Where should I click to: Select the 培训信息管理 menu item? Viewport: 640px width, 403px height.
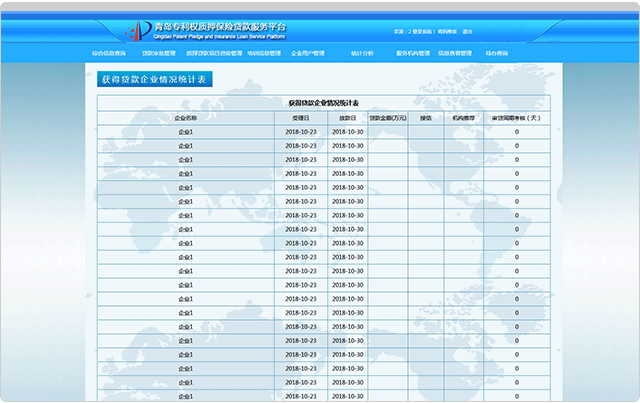pyautogui.click(x=263, y=52)
